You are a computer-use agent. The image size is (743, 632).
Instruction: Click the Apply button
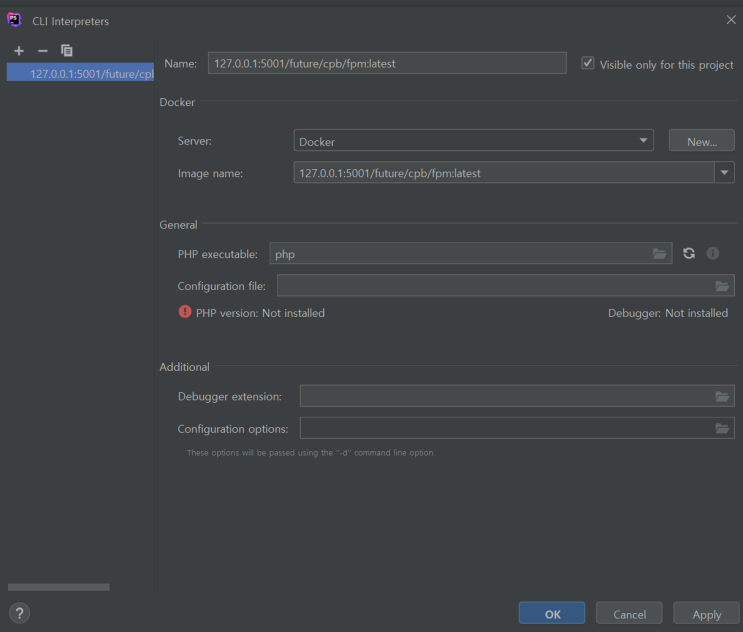[x=706, y=614]
